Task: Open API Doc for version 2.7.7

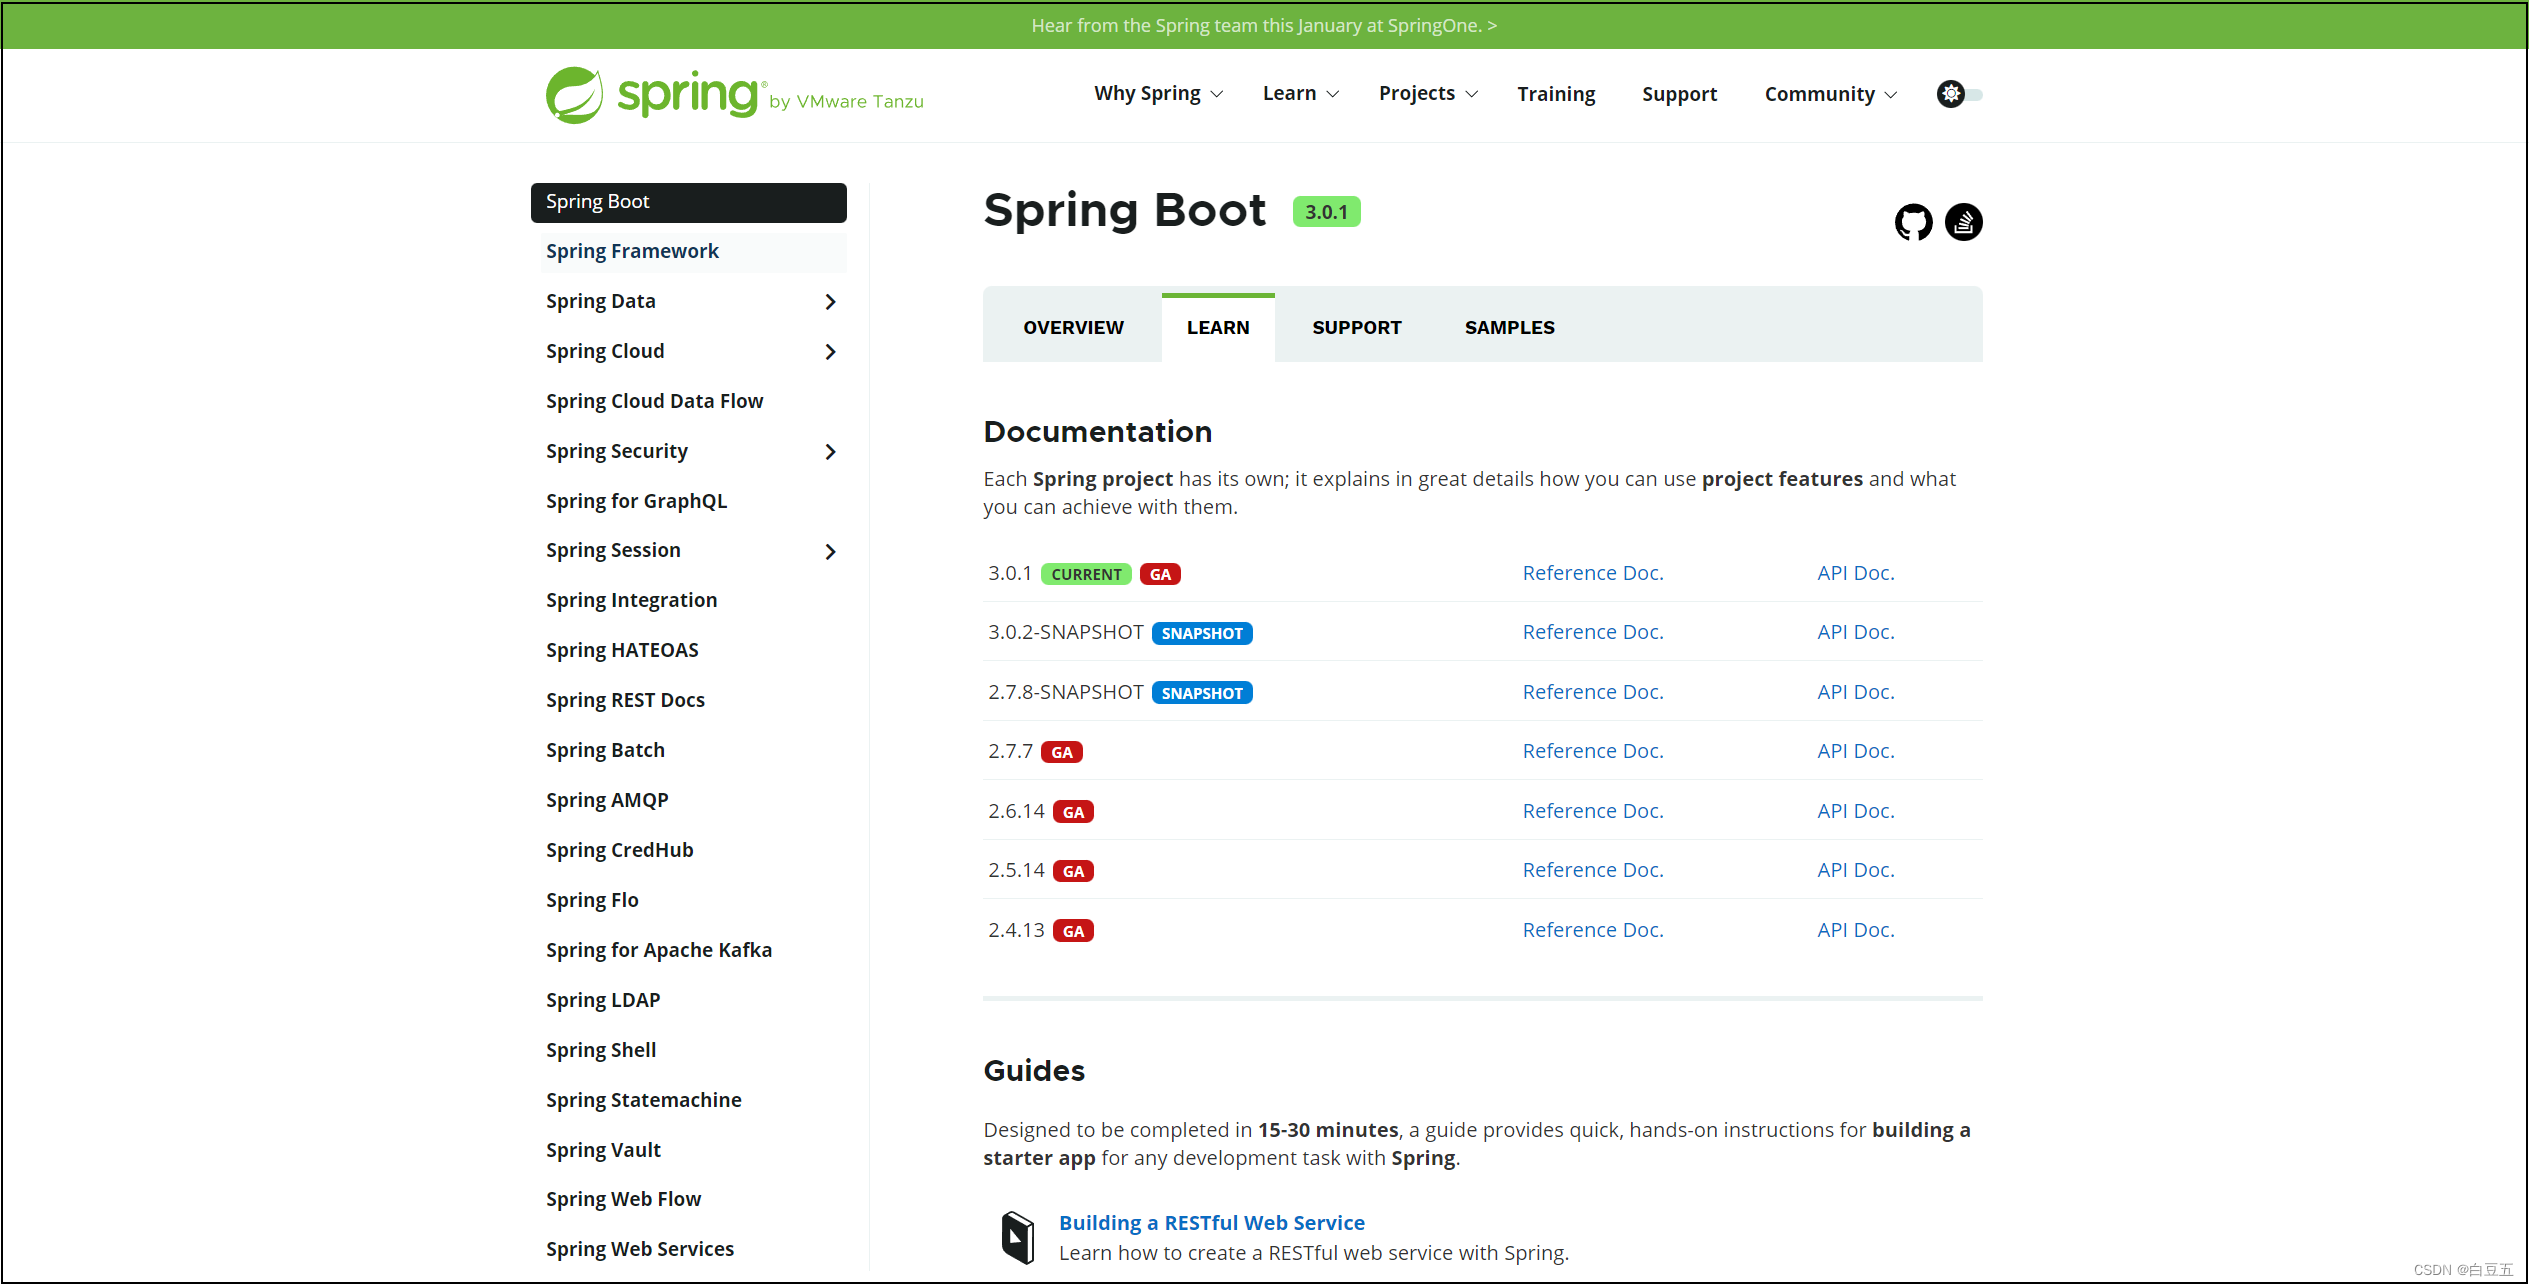Action: click(x=1855, y=750)
